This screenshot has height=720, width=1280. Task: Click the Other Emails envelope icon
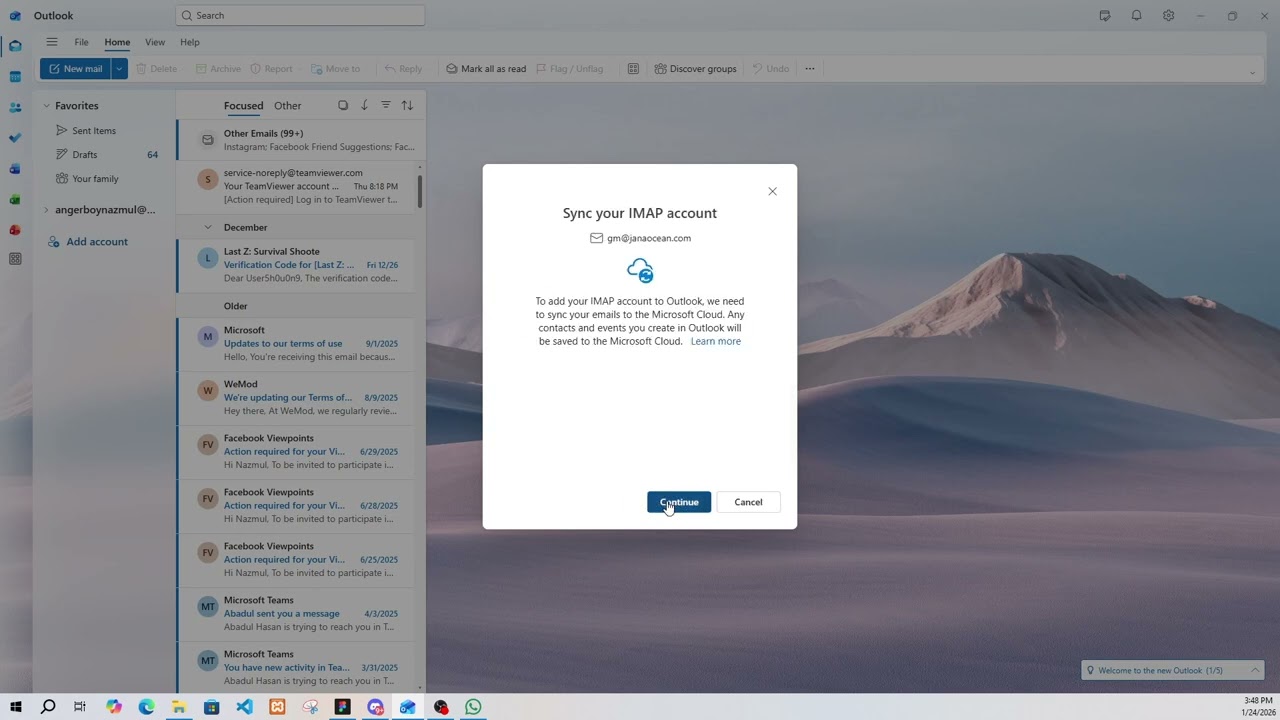point(207,140)
